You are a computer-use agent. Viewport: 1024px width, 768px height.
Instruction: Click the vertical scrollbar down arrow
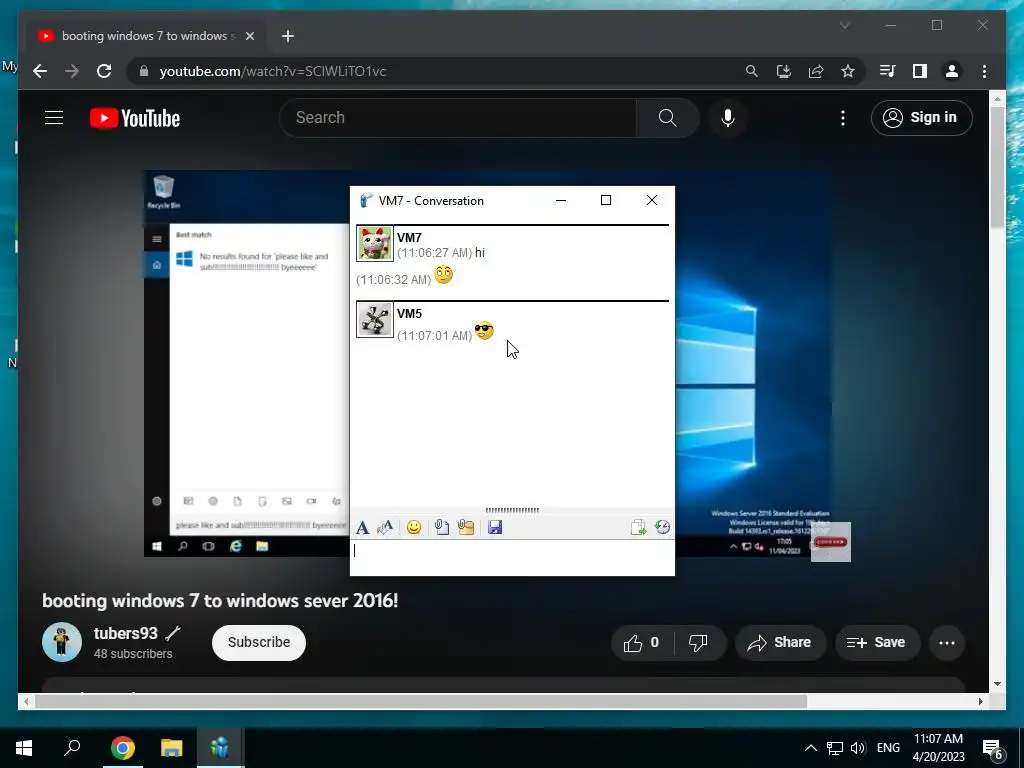click(x=997, y=684)
